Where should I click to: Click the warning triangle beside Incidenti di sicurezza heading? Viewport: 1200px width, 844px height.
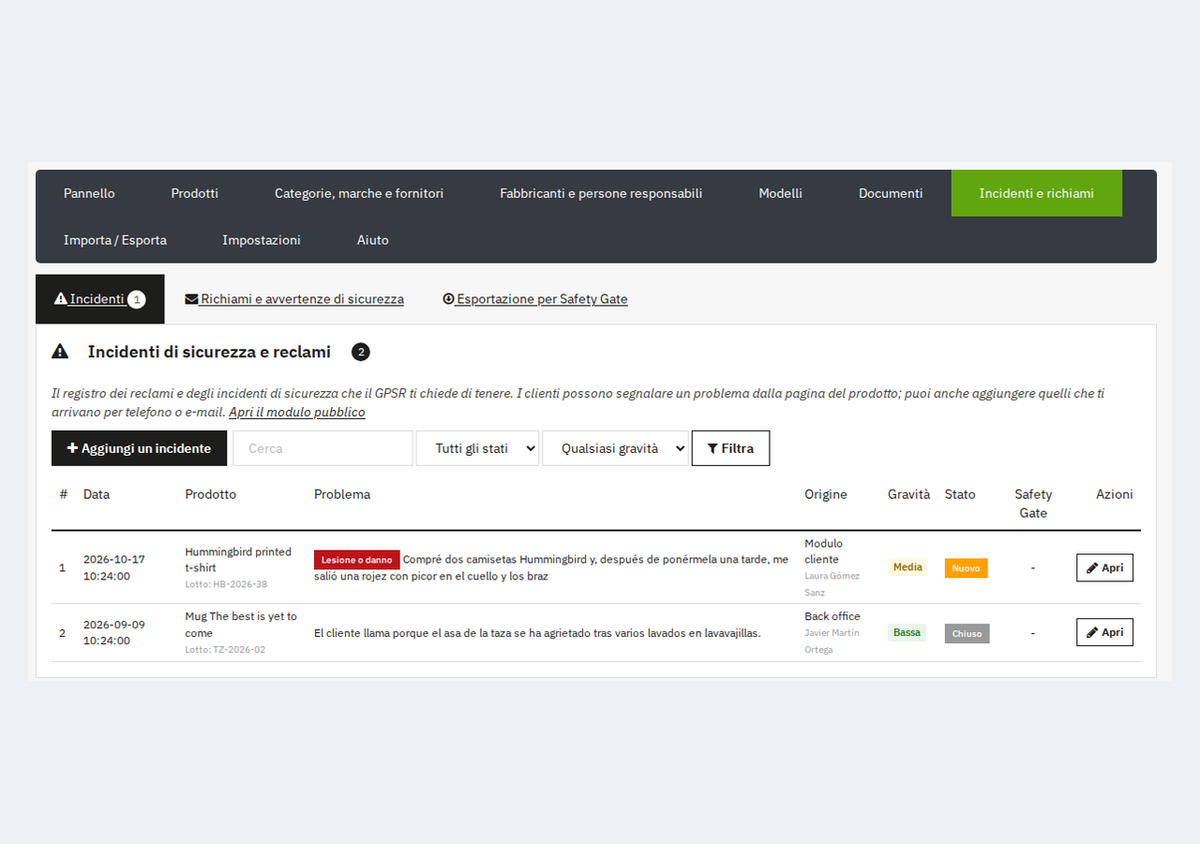(60, 352)
